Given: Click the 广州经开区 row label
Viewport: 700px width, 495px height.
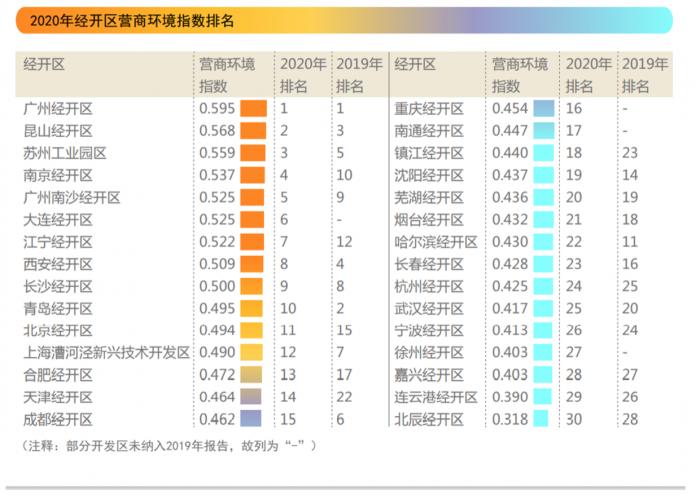Looking at the screenshot, I should pos(58,109).
